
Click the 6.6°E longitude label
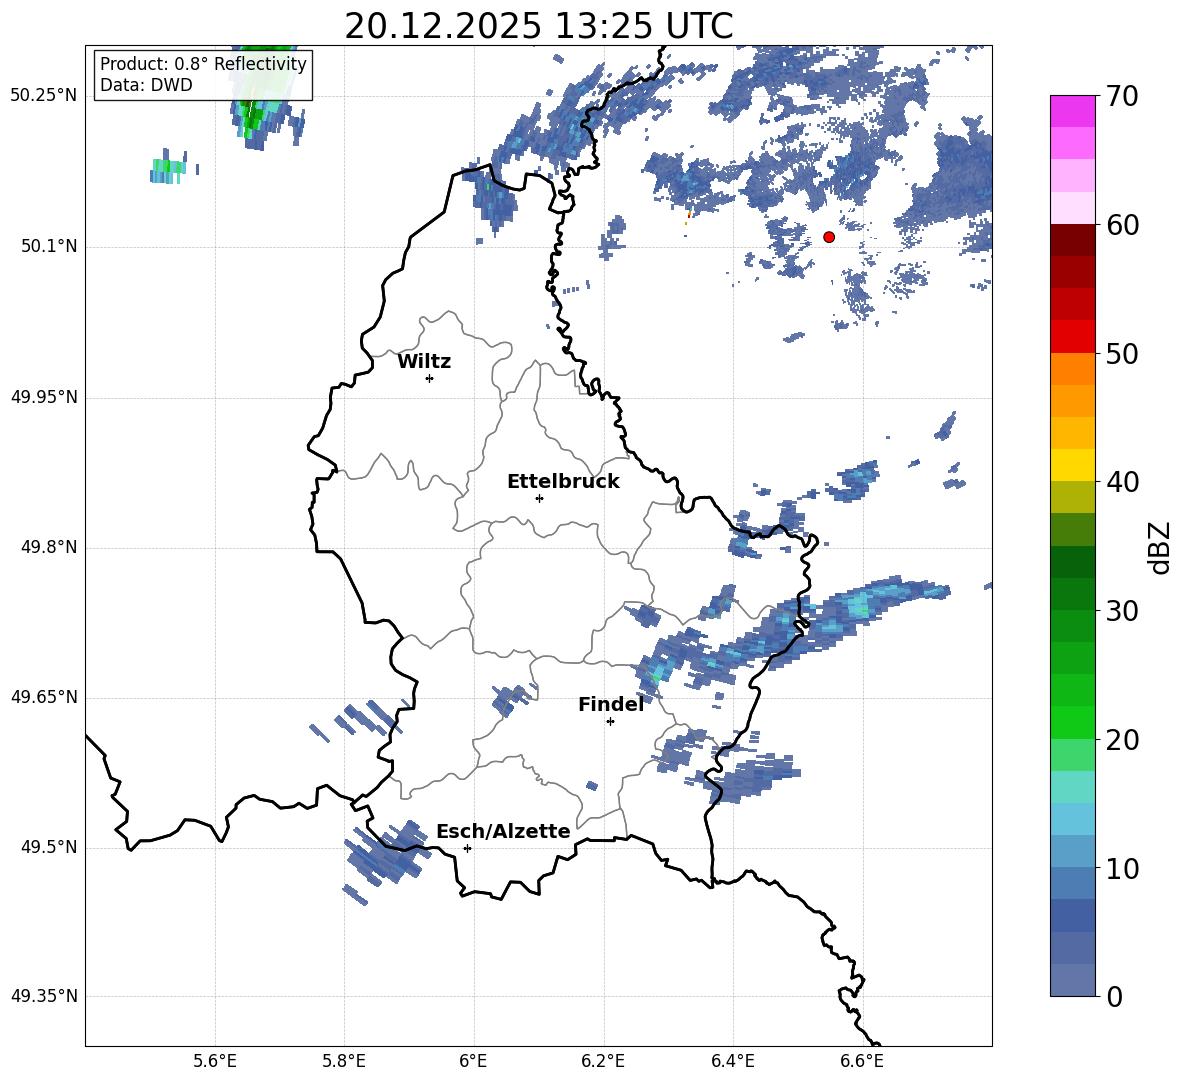point(862,1061)
